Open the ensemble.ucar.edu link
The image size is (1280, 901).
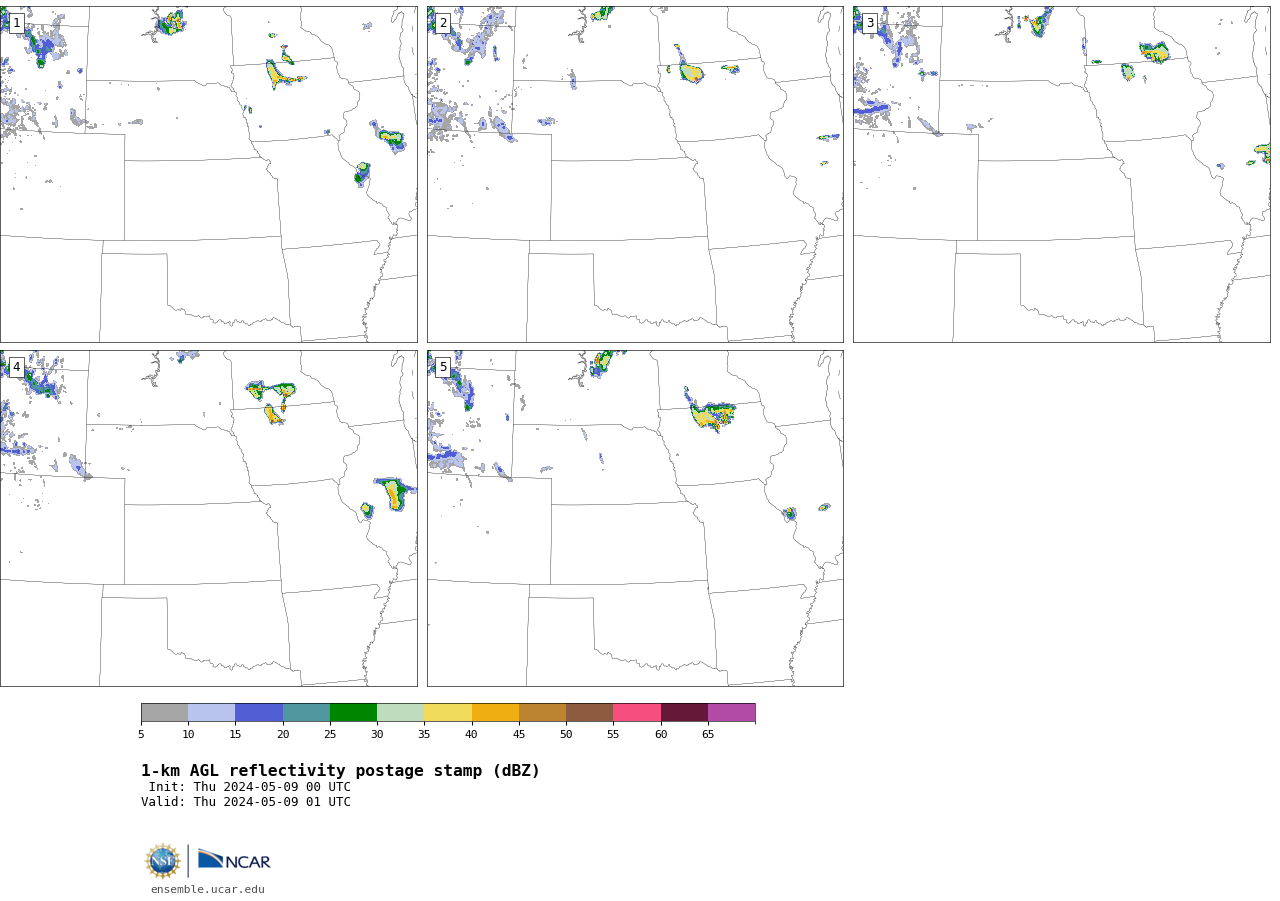click(x=208, y=890)
